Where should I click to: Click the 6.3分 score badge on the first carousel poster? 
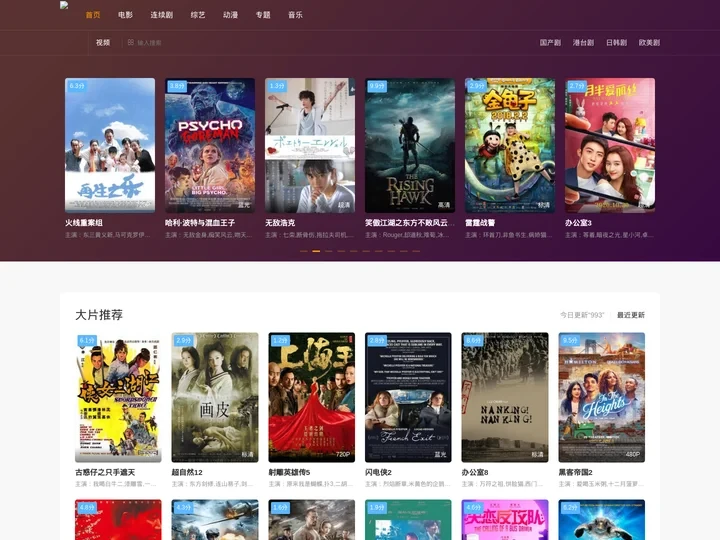(x=77, y=86)
